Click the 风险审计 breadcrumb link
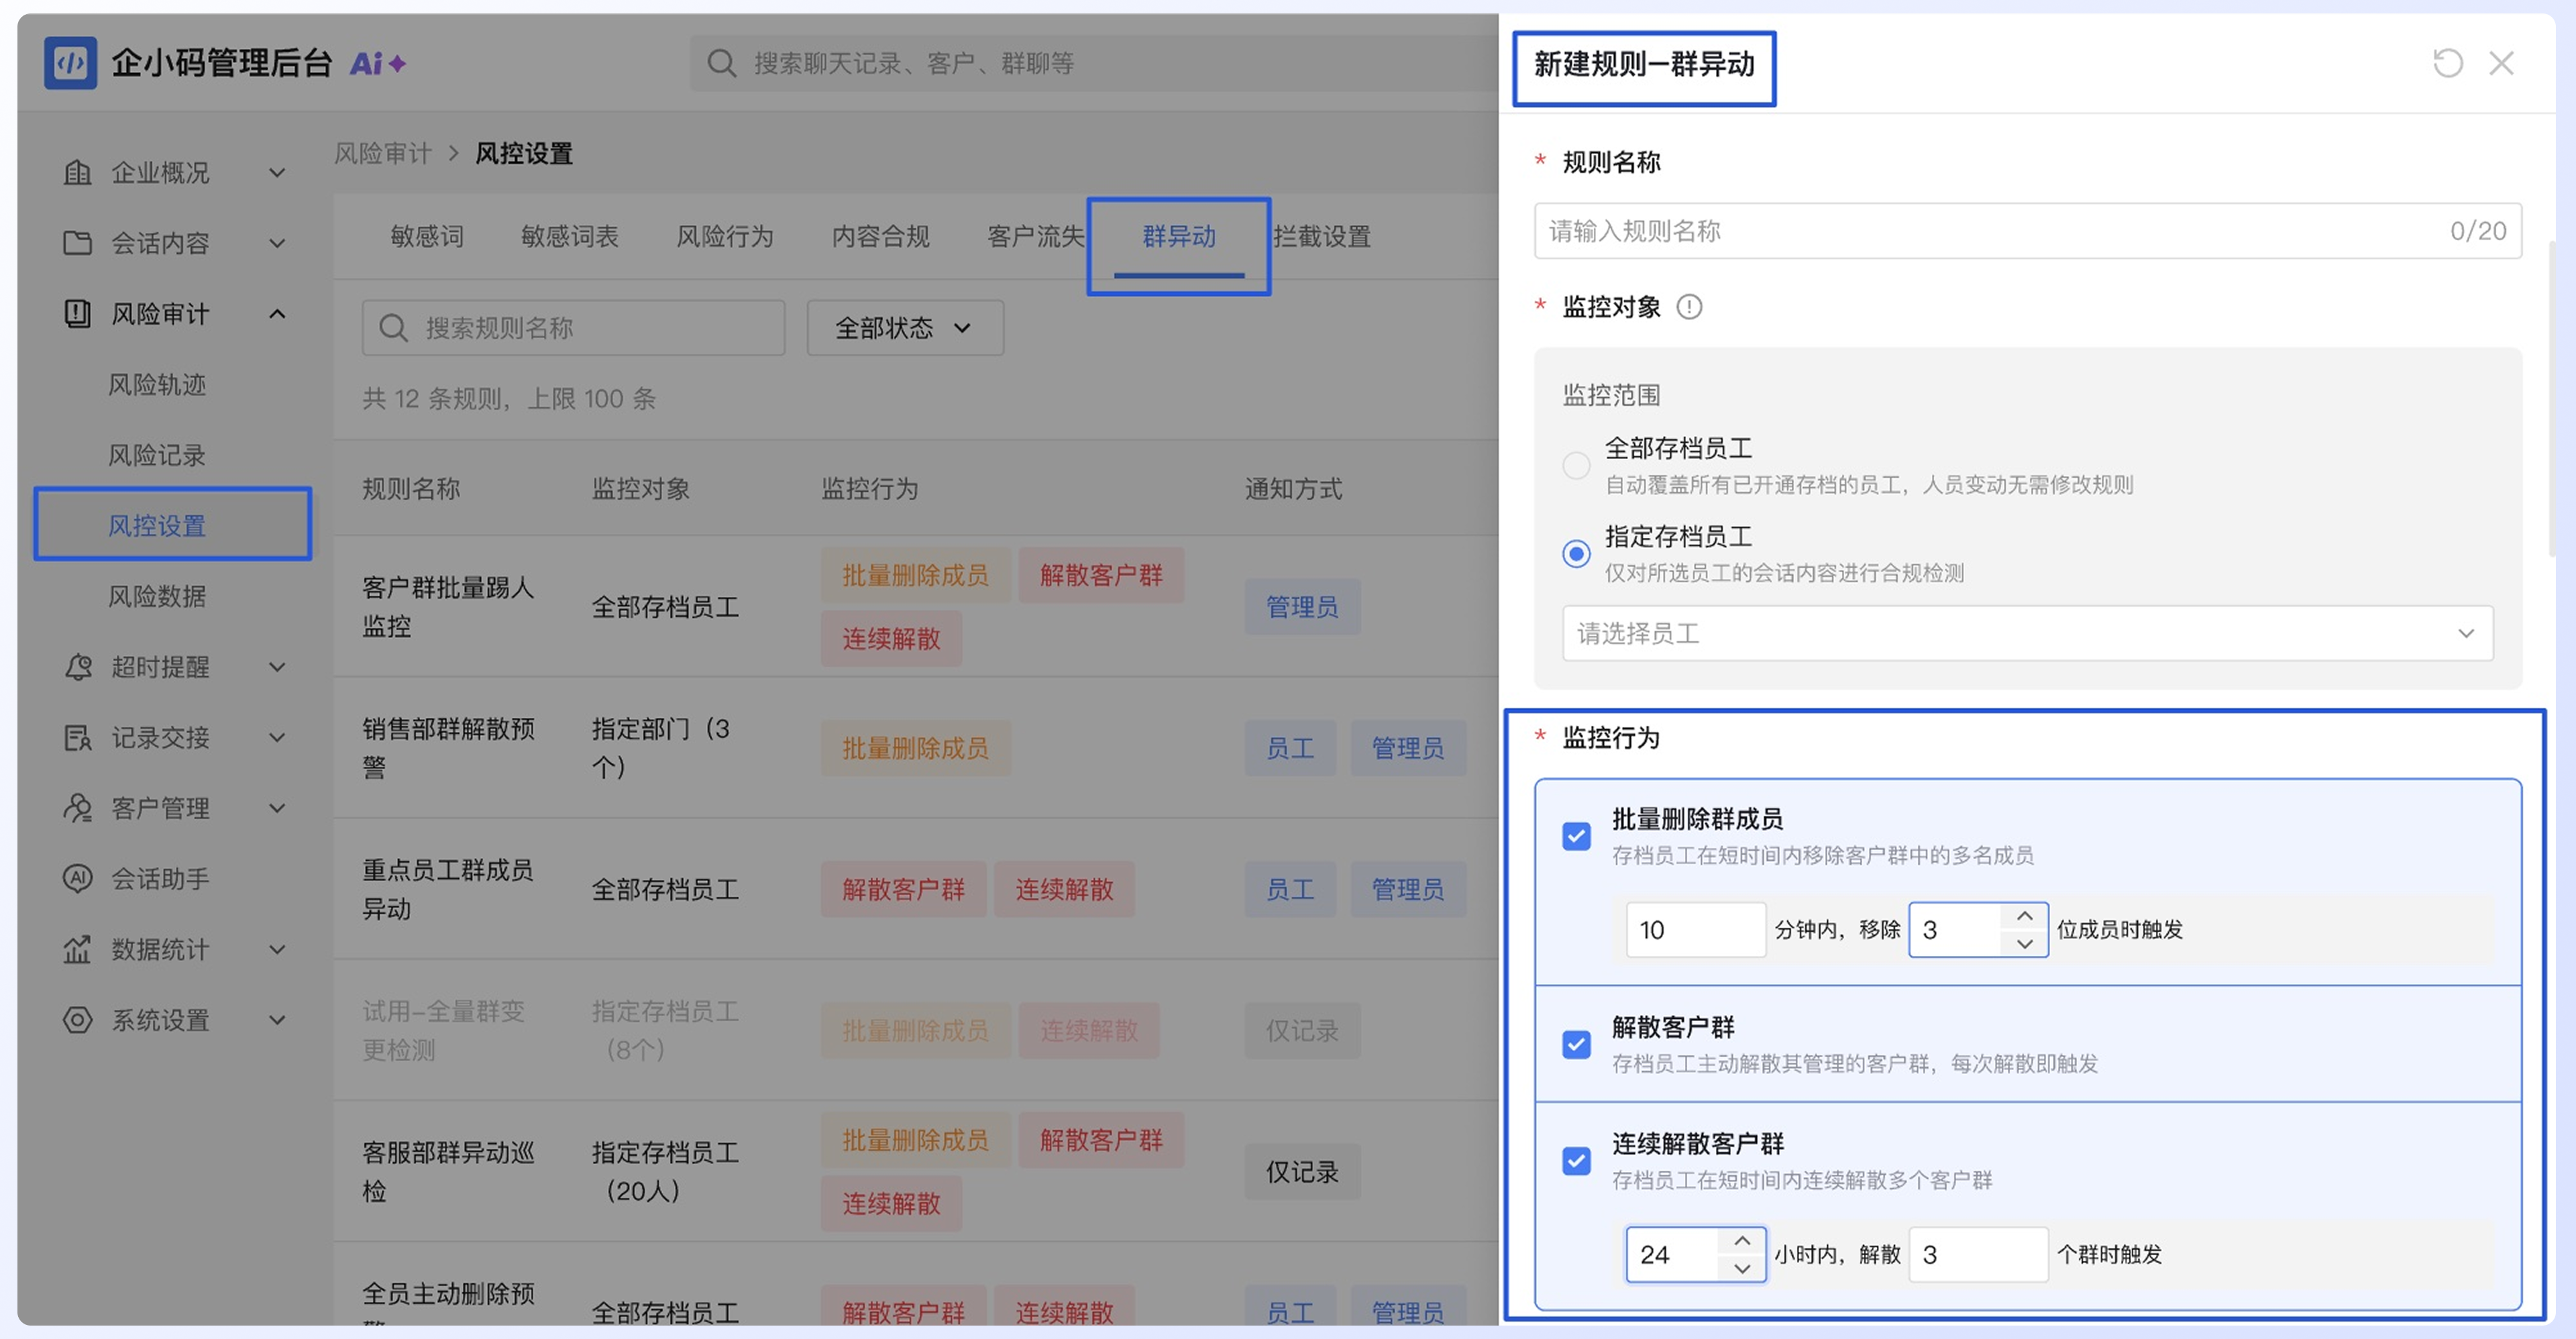The height and width of the screenshot is (1339, 2576). pyautogui.click(x=382, y=154)
